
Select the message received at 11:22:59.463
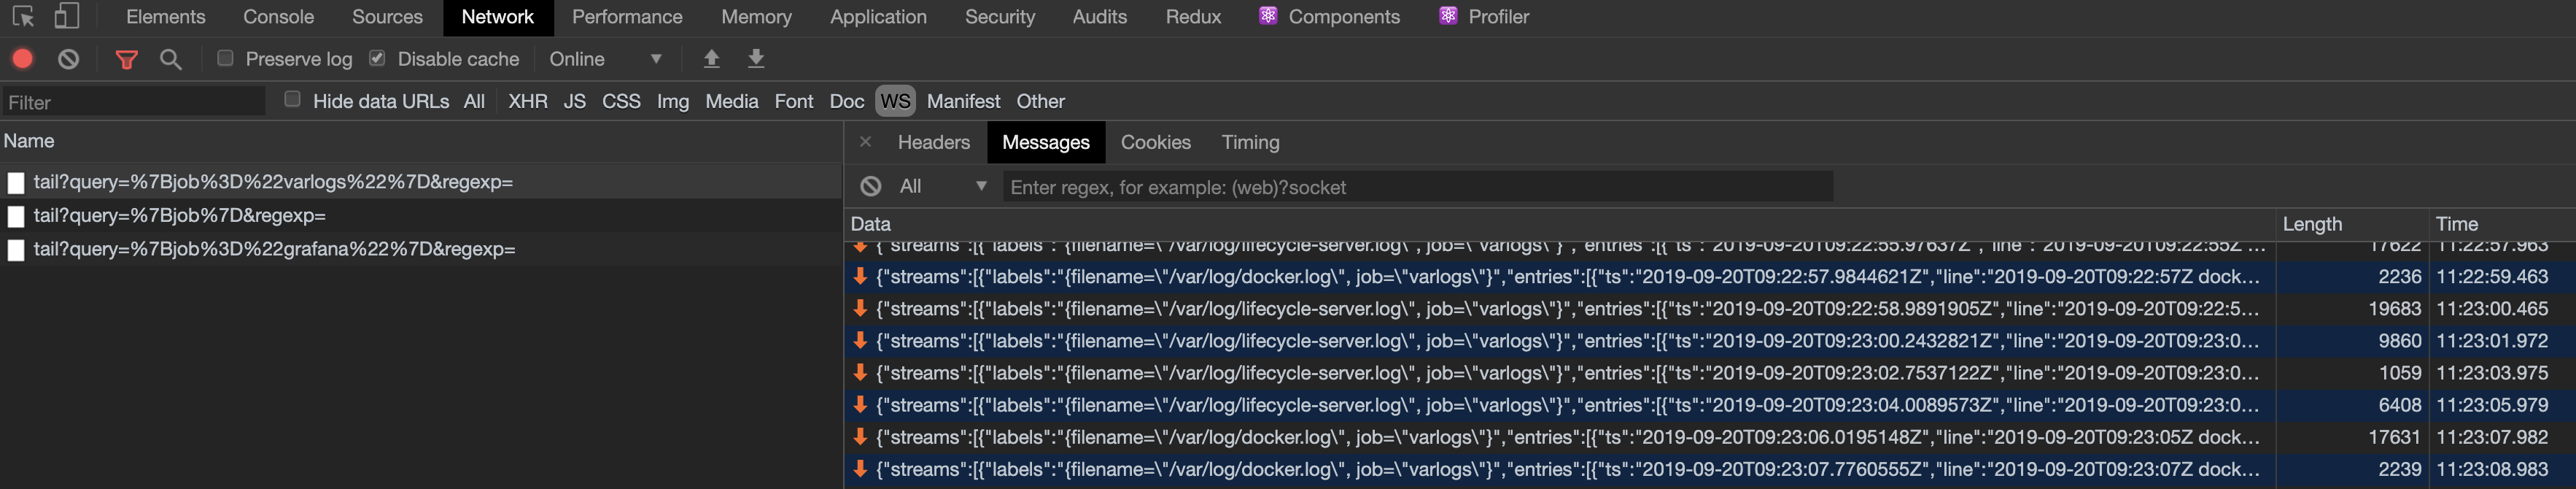1710,276
